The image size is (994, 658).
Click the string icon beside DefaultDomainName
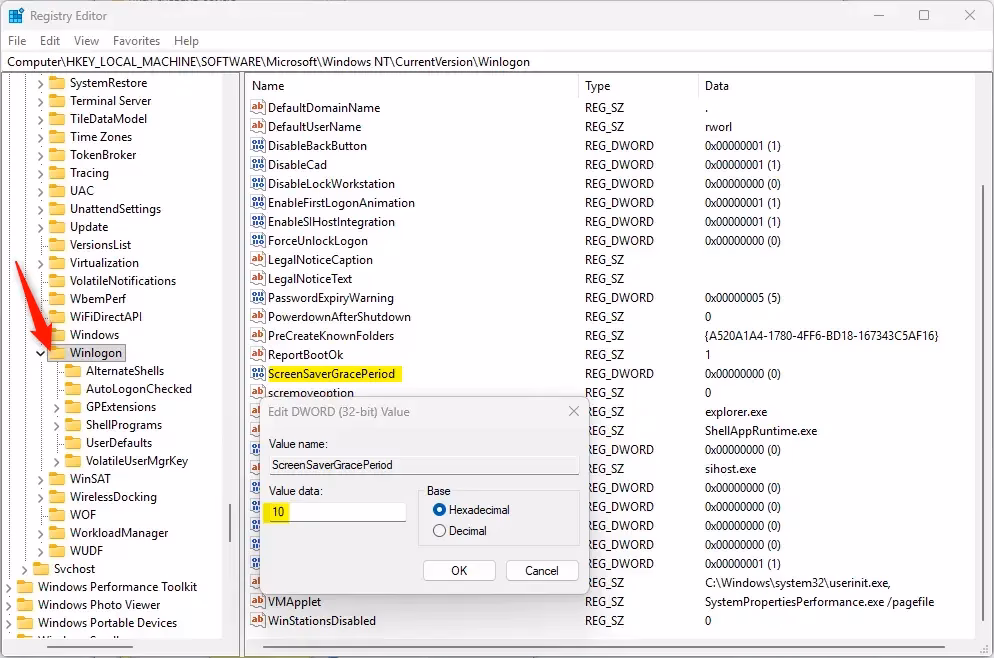click(x=258, y=108)
